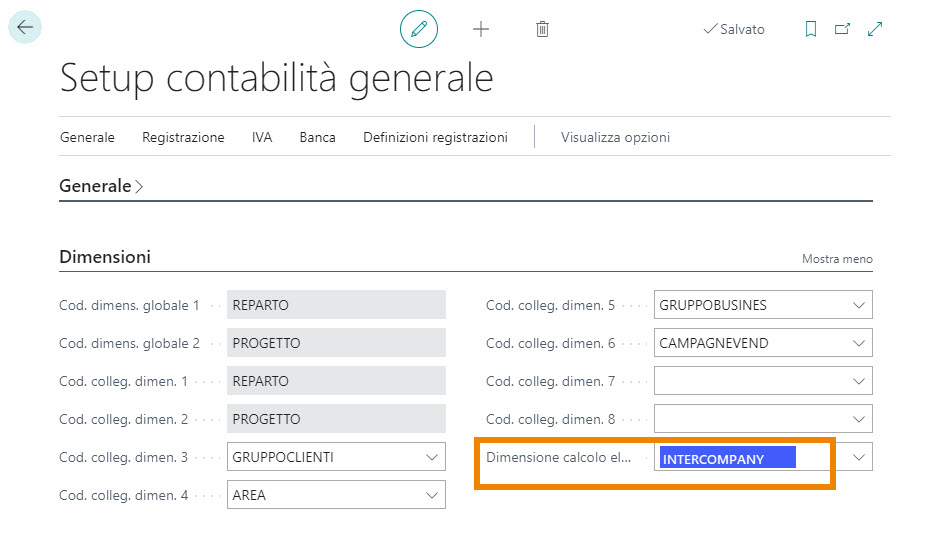Click the back arrow button
The height and width of the screenshot is (534, 935).
coord(25,28)
